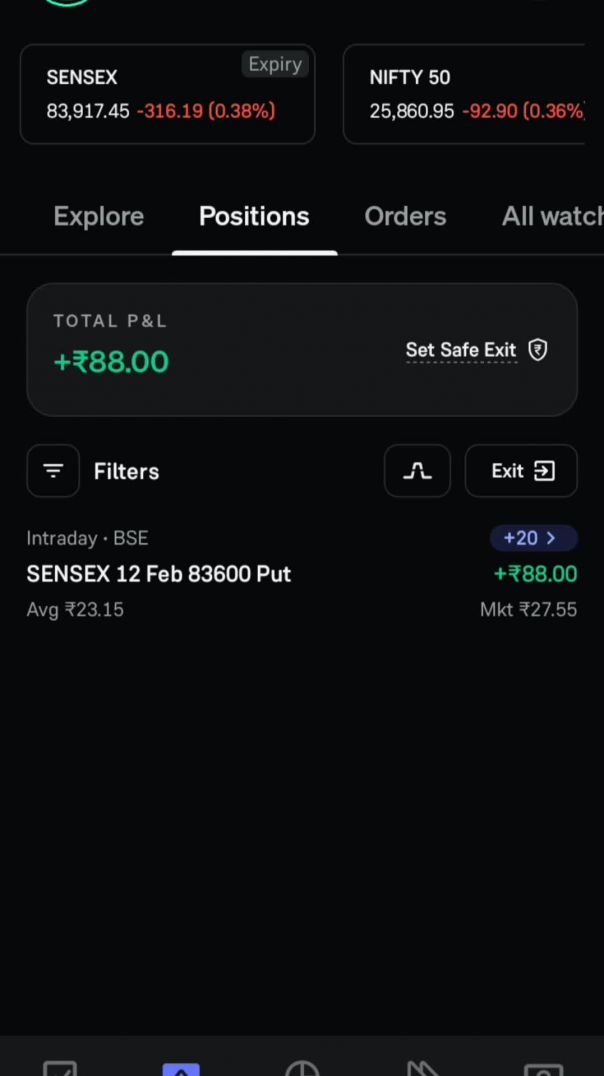Open the NIFTY 50 index card
Screen dimensions: 604x1076
point(465,94)
